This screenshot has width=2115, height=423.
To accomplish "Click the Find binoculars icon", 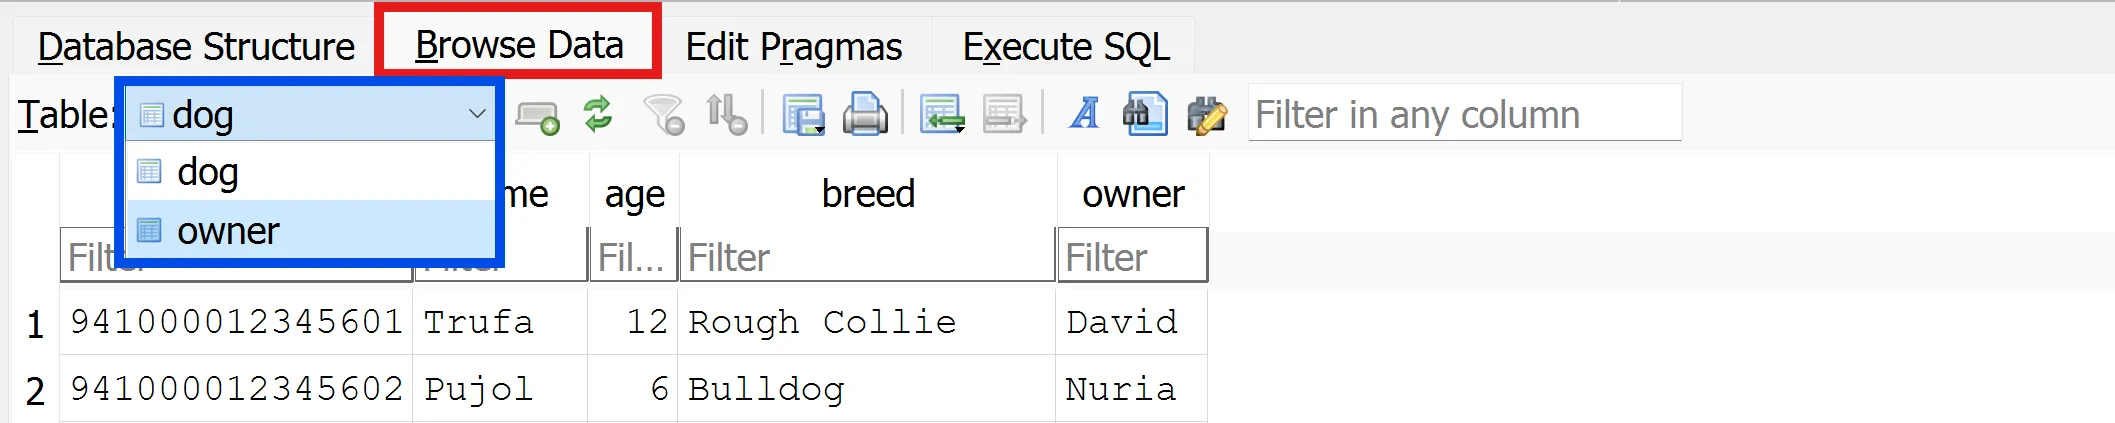I will (1145, 114).
